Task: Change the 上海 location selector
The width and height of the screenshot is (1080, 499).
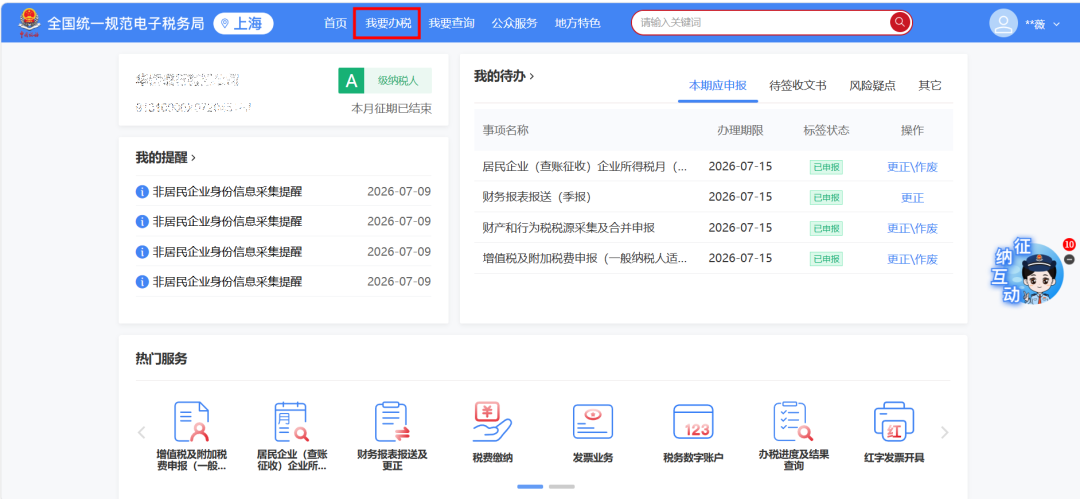Action: [x=243, y=23]
